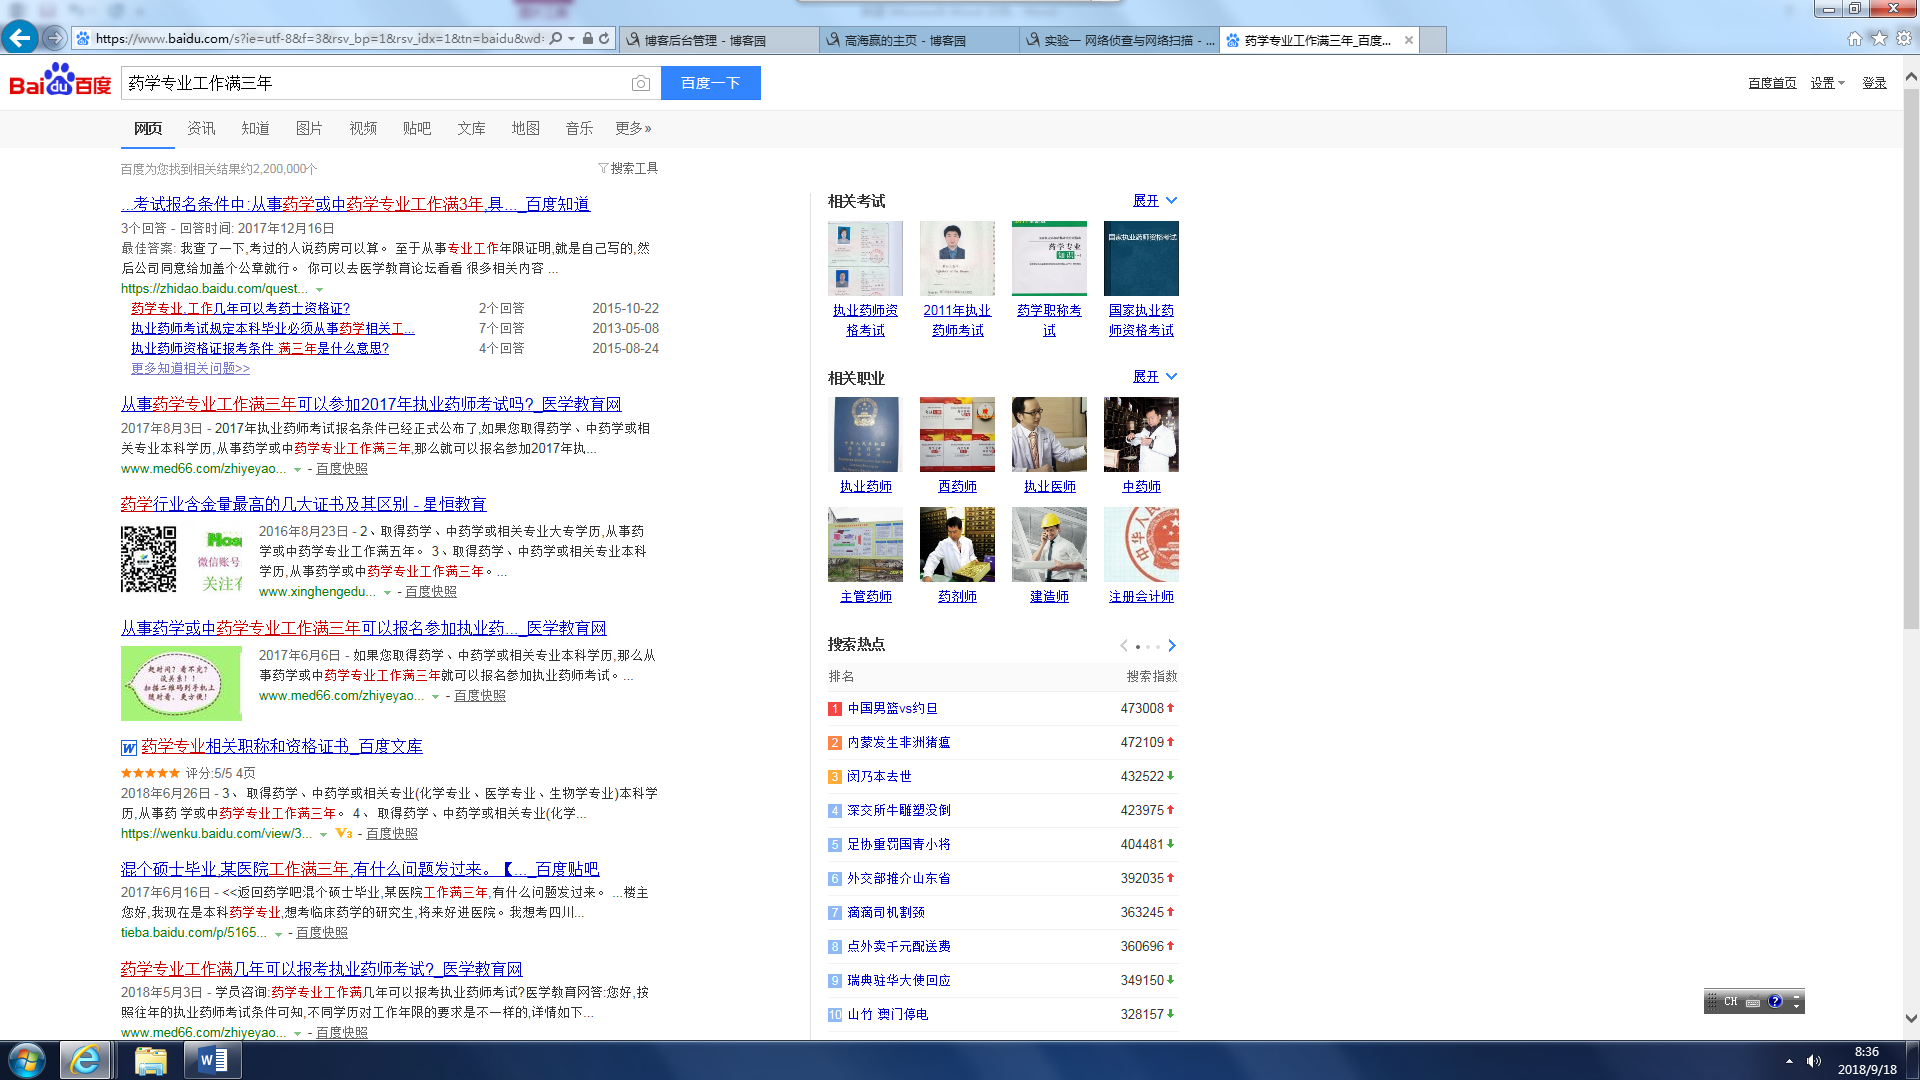Go to next search hotspot page

tap(1172, 645)
